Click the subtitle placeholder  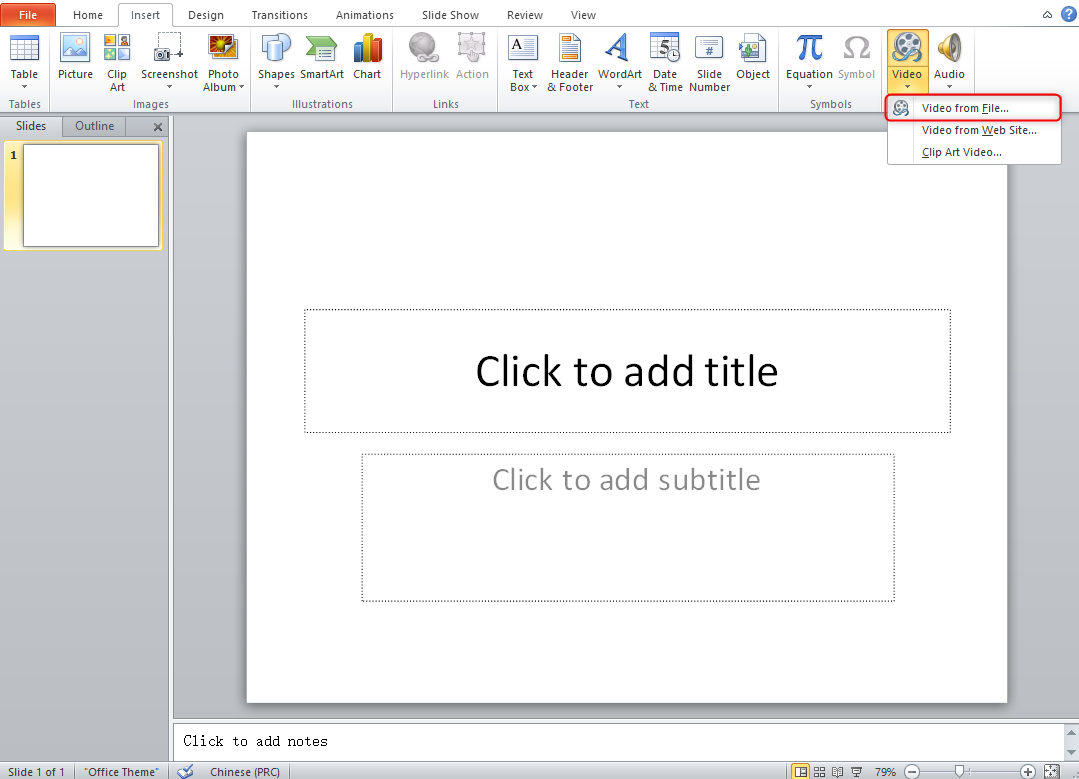coord(628,528)
